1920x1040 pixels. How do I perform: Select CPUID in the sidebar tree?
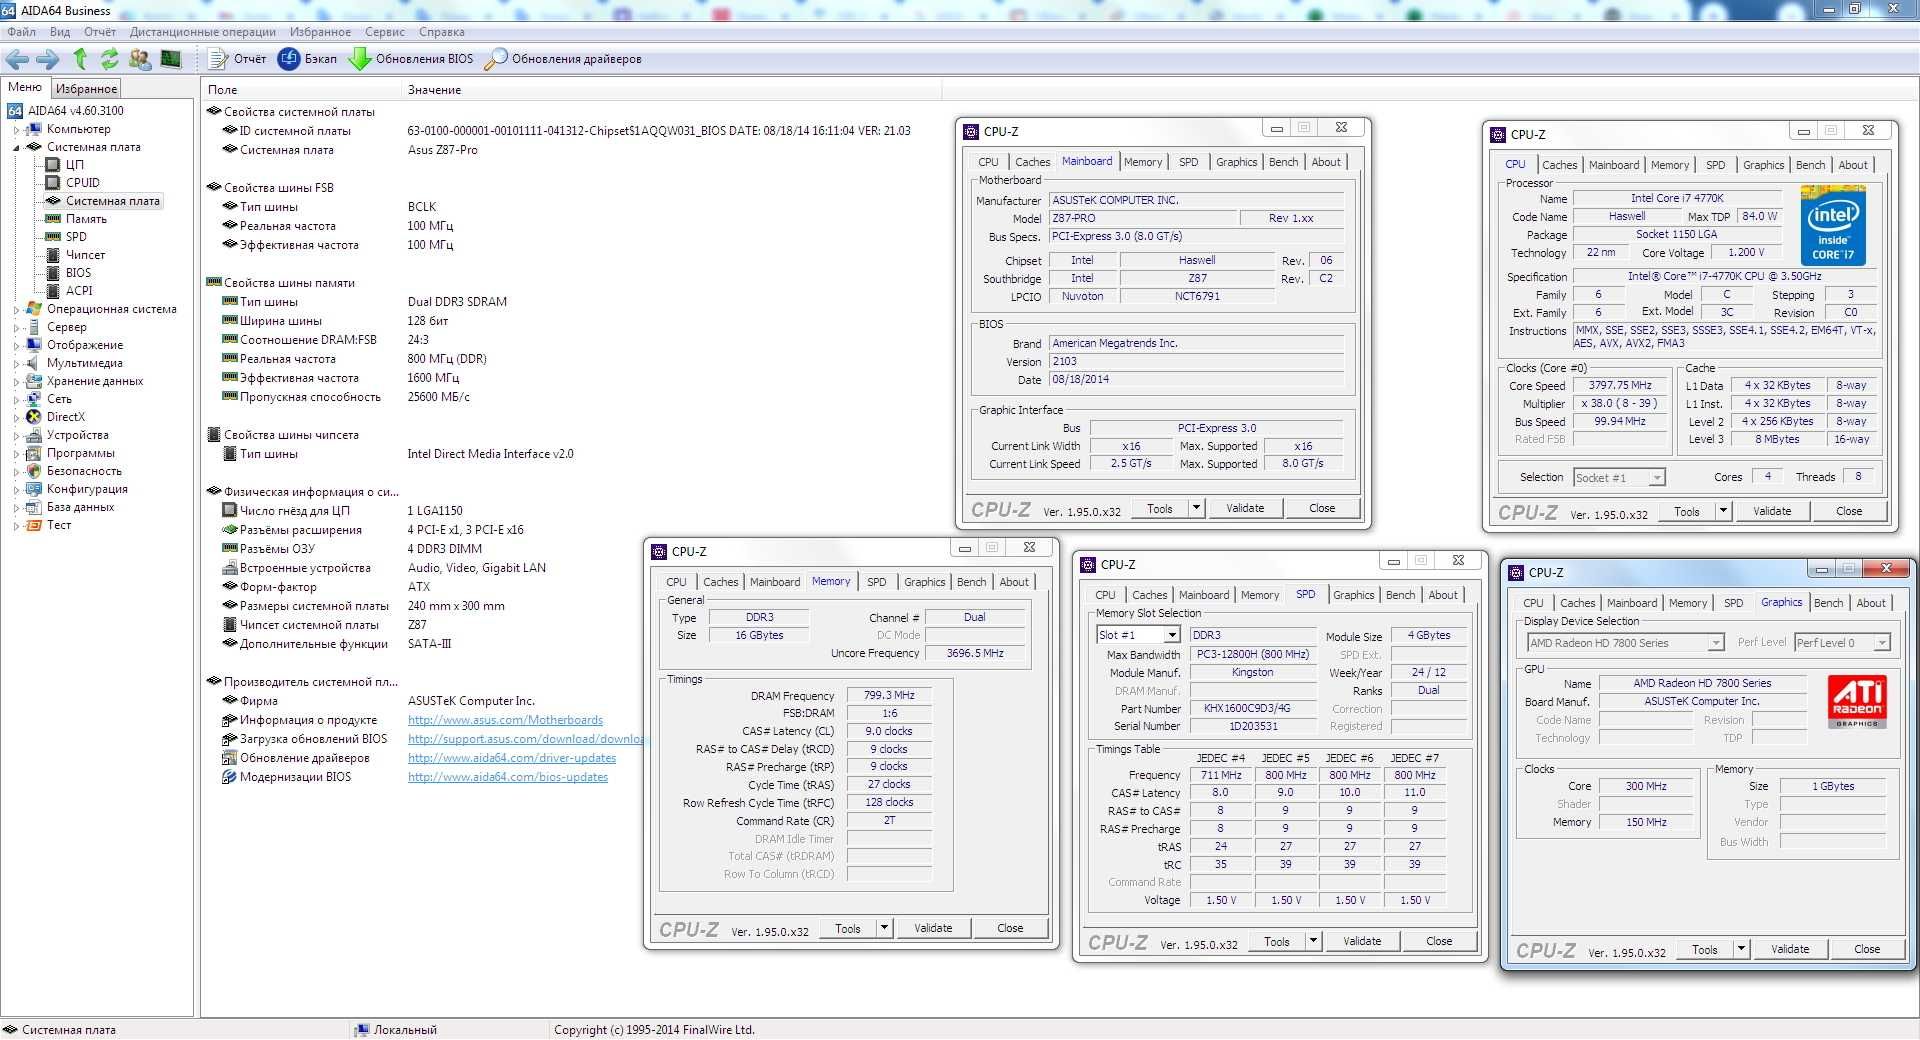pyautogui.click(x=82, y=183)
